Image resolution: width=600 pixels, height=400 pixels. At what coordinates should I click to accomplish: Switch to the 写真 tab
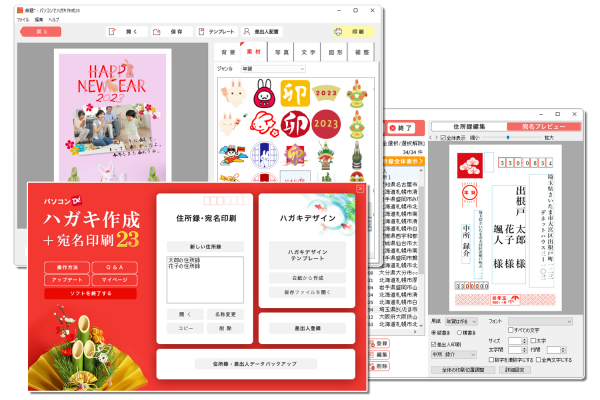282,50
